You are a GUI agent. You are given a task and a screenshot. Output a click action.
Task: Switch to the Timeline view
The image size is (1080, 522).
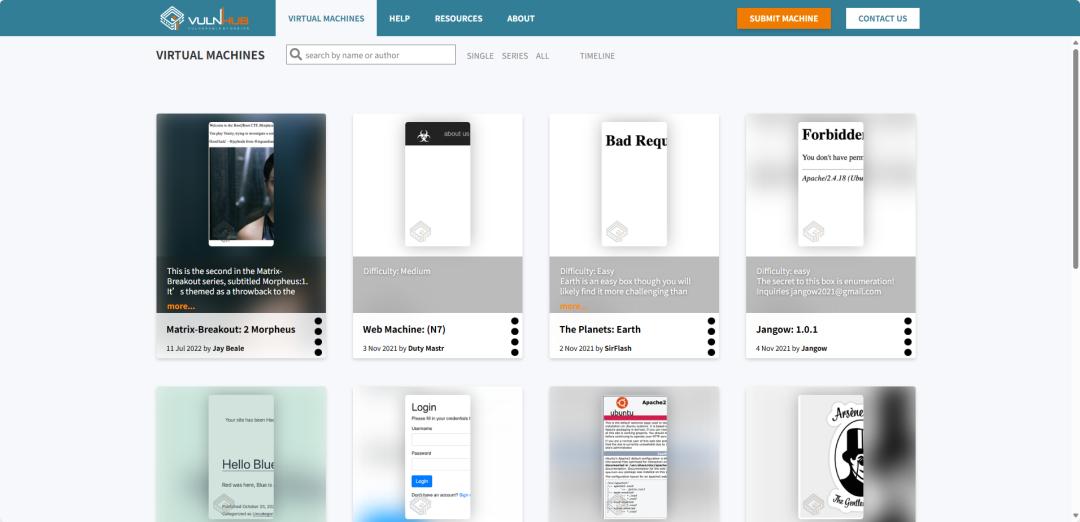tap(597, 56)
